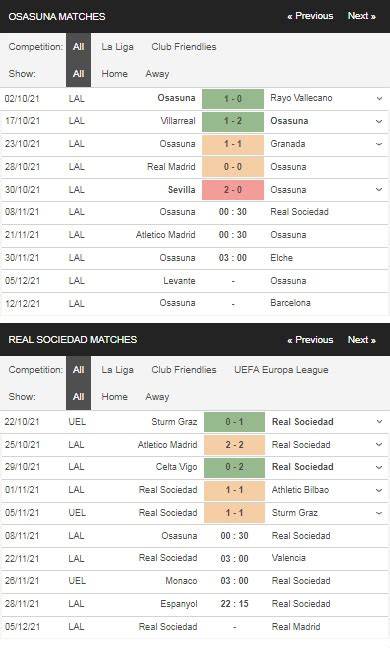Select La Liga filter in Osasuna matches
This screenshot has width=390, height=648.
[x=117, y=47]
